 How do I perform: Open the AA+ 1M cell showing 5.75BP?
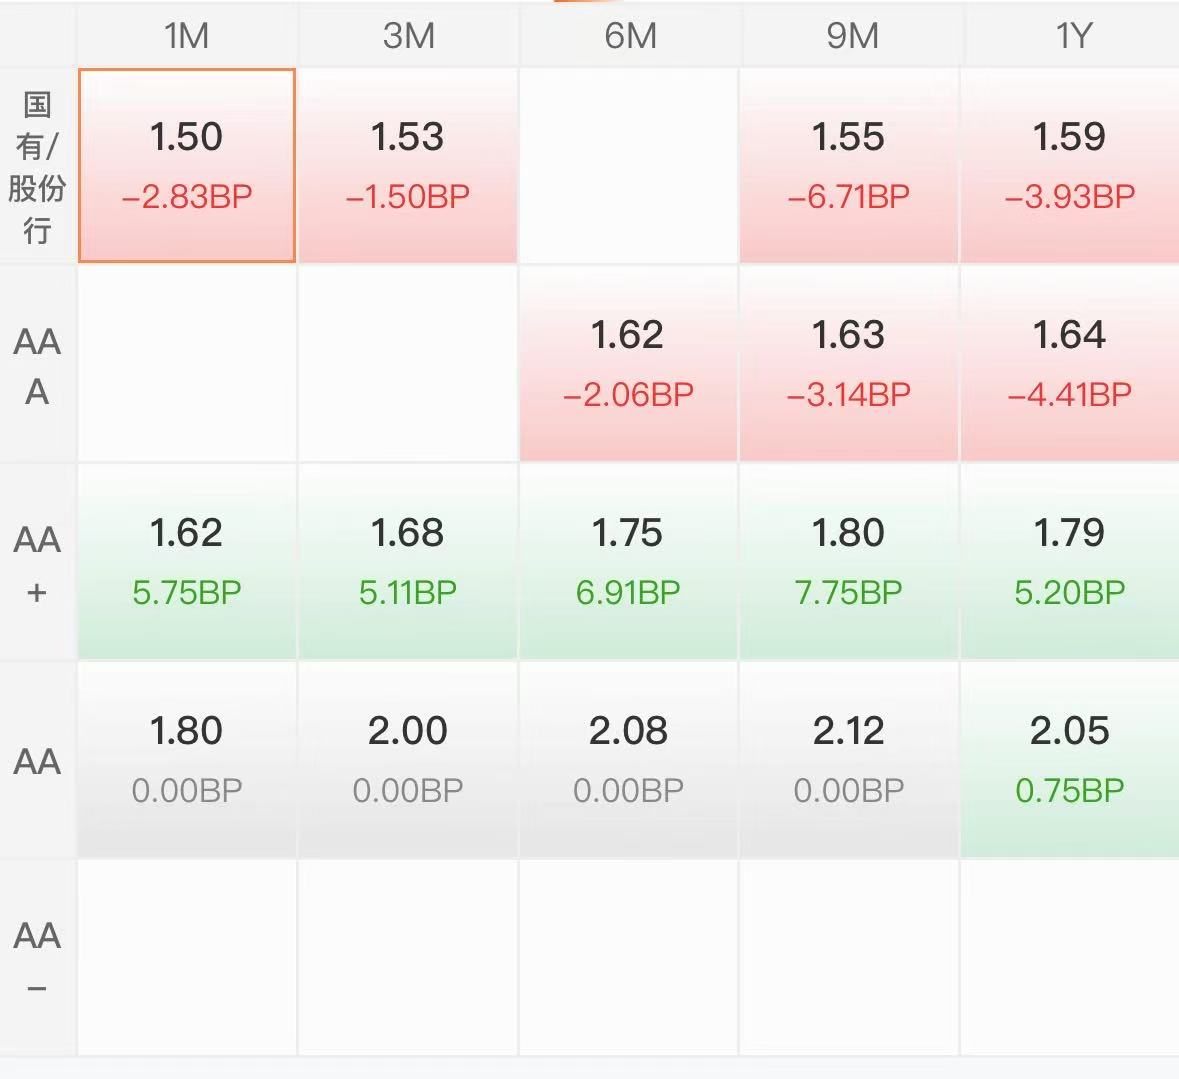click(x=186, y=562)
